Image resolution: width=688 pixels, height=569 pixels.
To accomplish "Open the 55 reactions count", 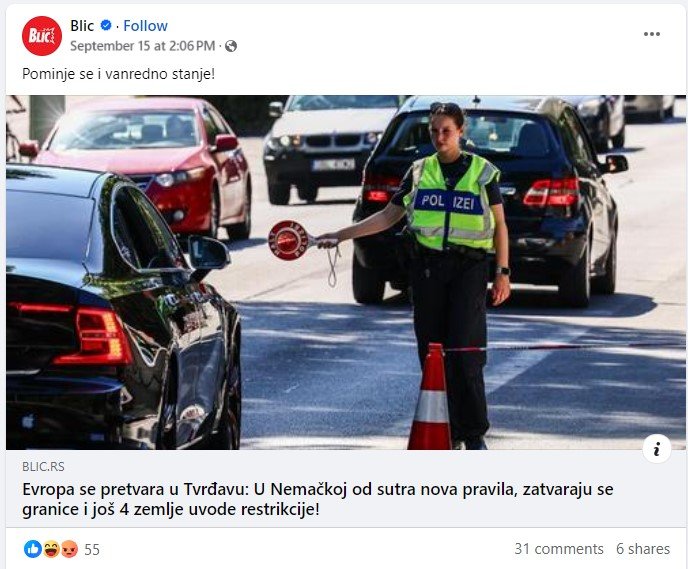I will pyautogui.click(x=92, y=549).
